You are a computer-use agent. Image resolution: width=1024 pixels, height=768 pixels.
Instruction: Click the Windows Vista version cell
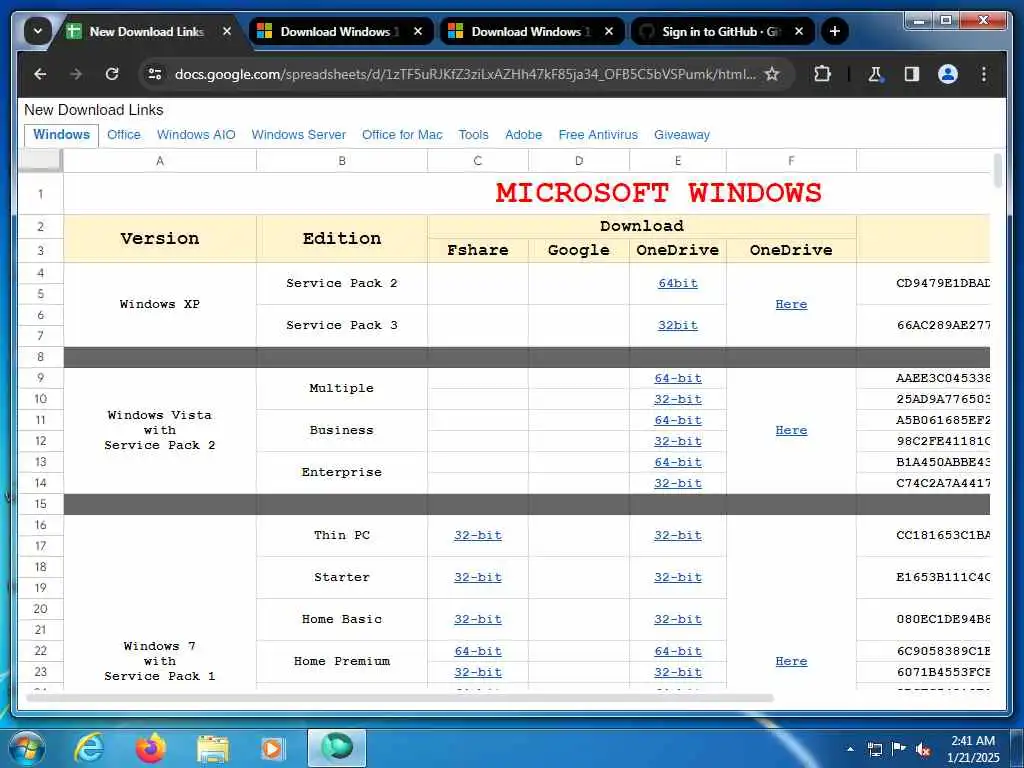[160, 430]
